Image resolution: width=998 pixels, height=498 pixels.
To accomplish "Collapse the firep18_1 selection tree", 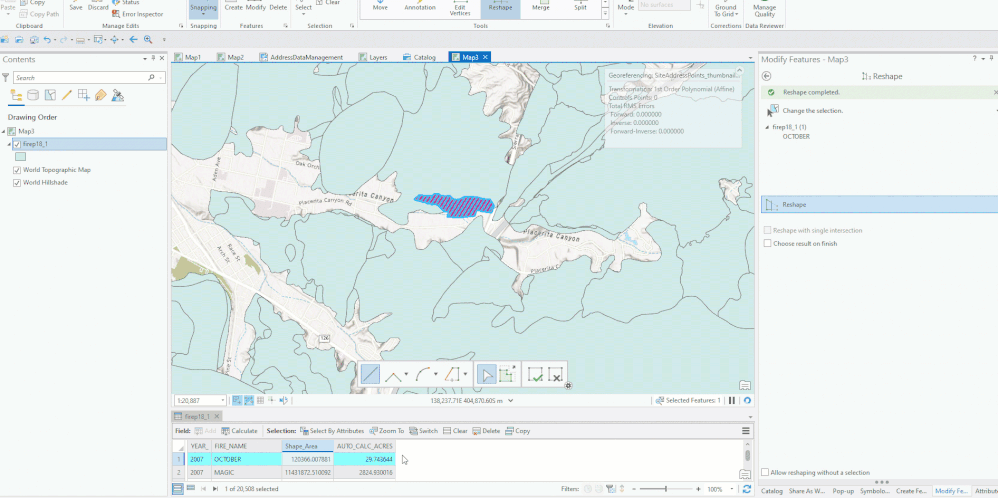I will click(x=768, y=127).
